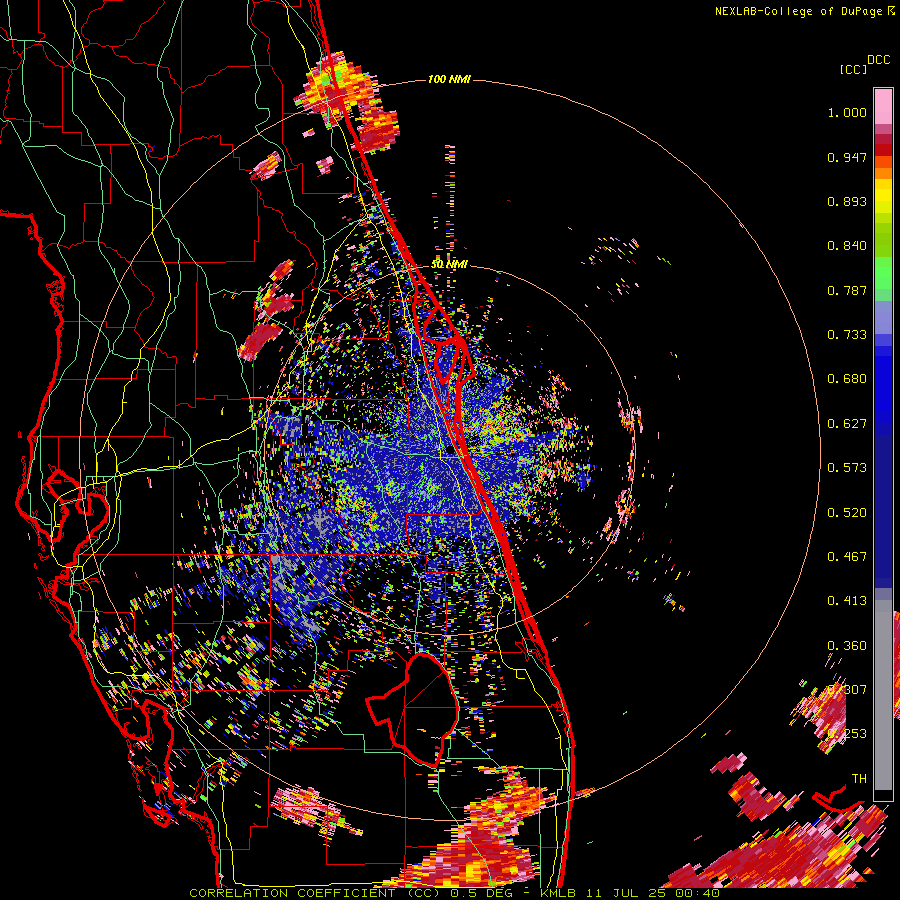
Task: Click the 50 NMI range ring label
Action: (449, 265)
